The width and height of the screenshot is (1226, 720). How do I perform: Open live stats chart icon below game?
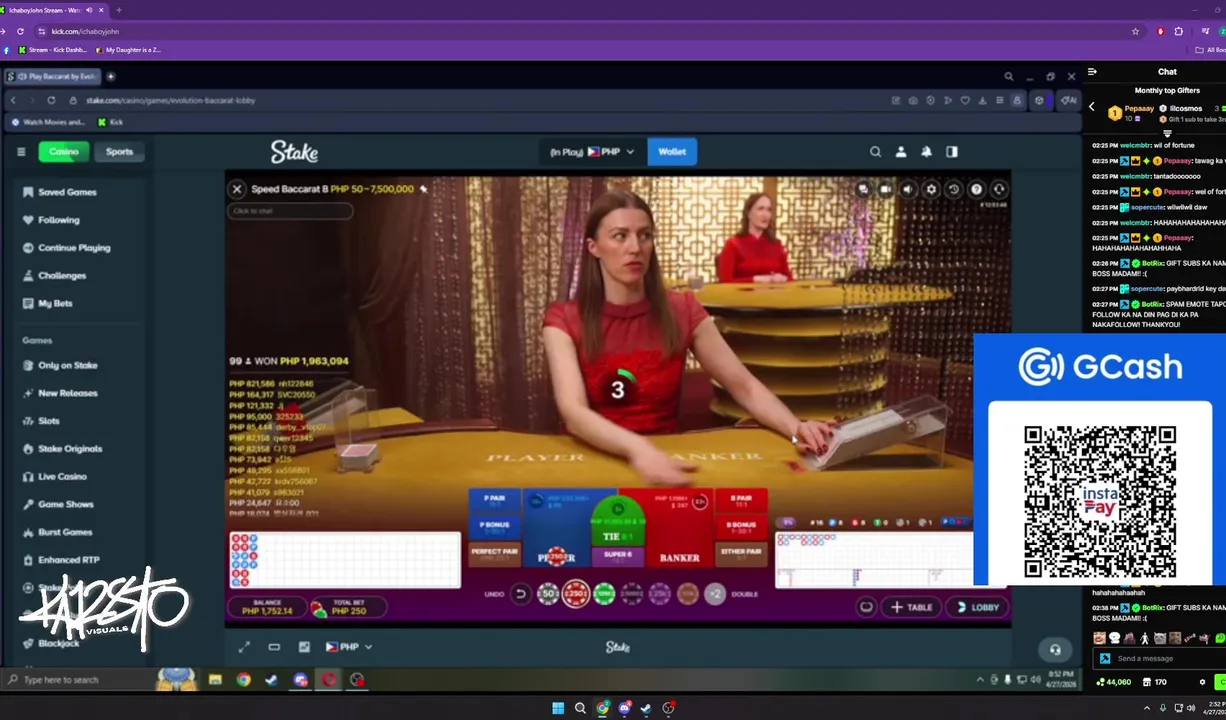point(304,647)
